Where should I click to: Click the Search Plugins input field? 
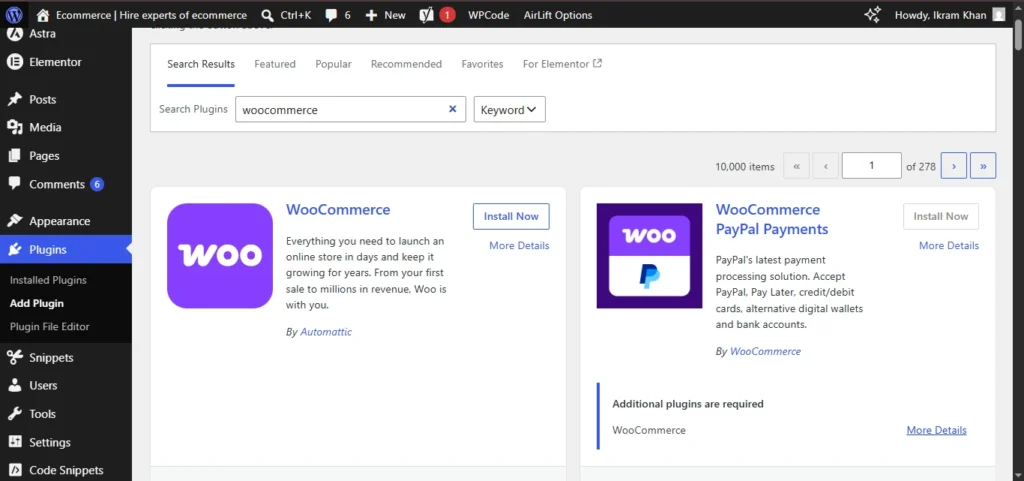click(x=350, y=110)
